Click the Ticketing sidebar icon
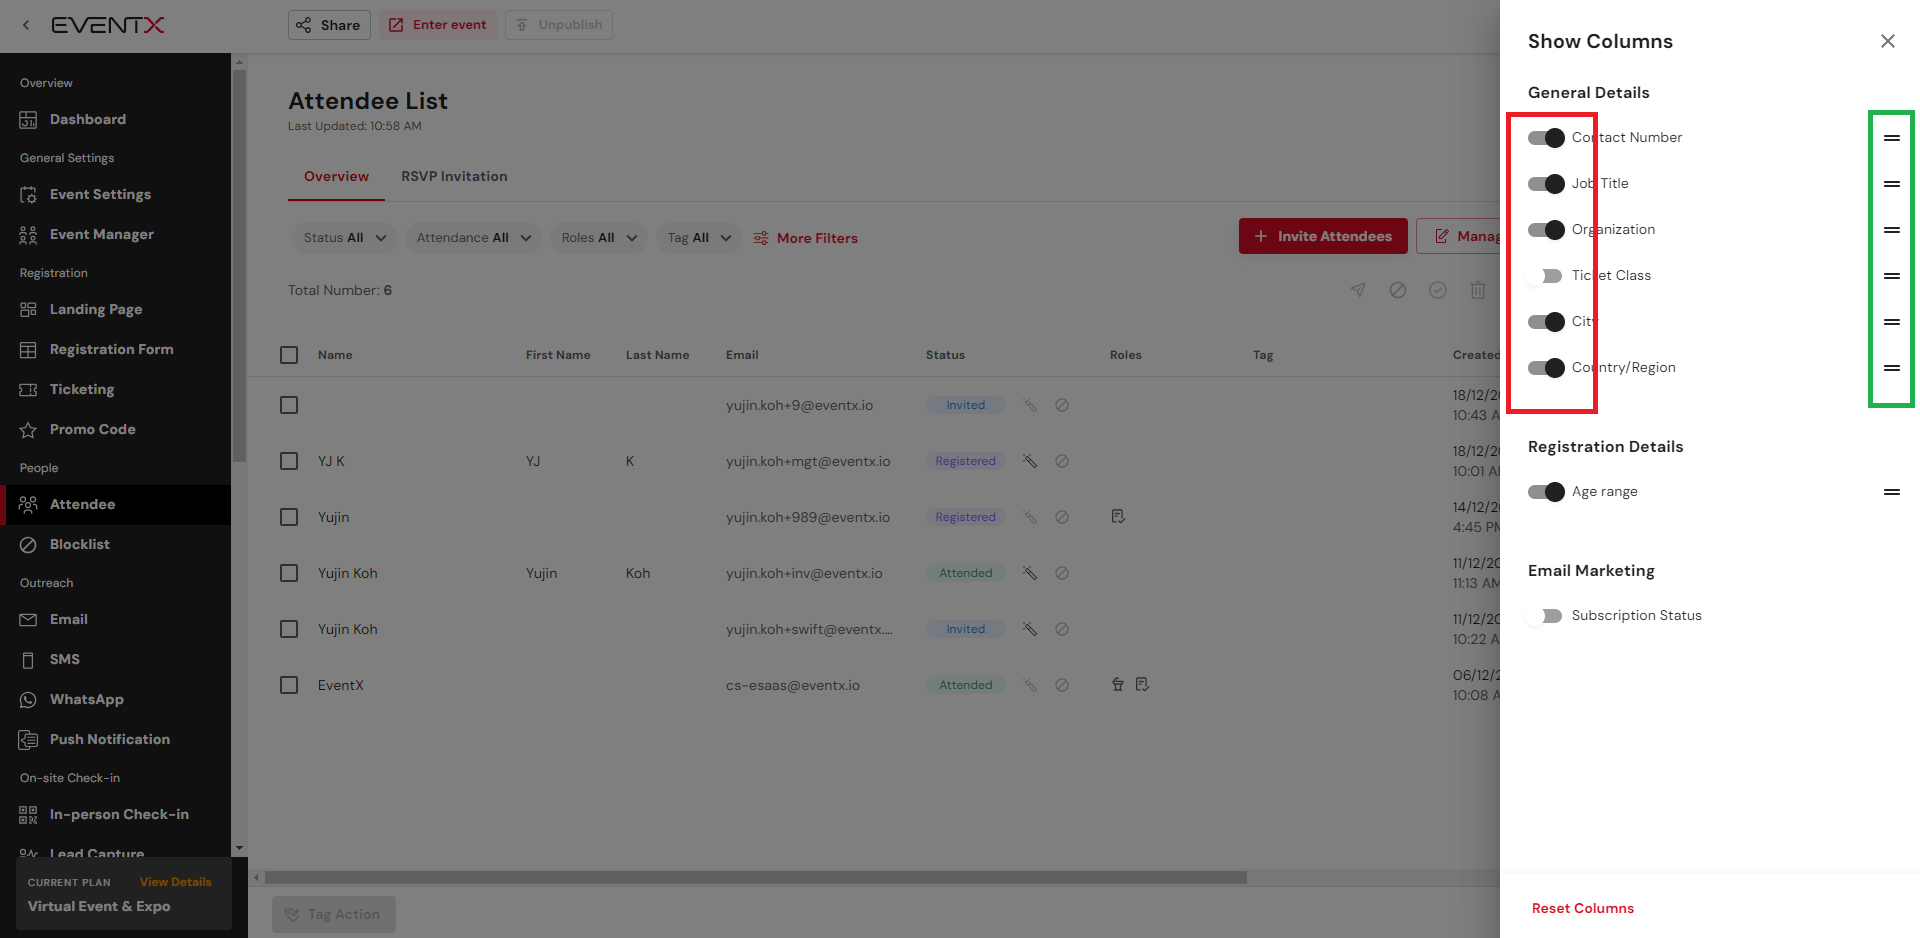 [28, 390]
